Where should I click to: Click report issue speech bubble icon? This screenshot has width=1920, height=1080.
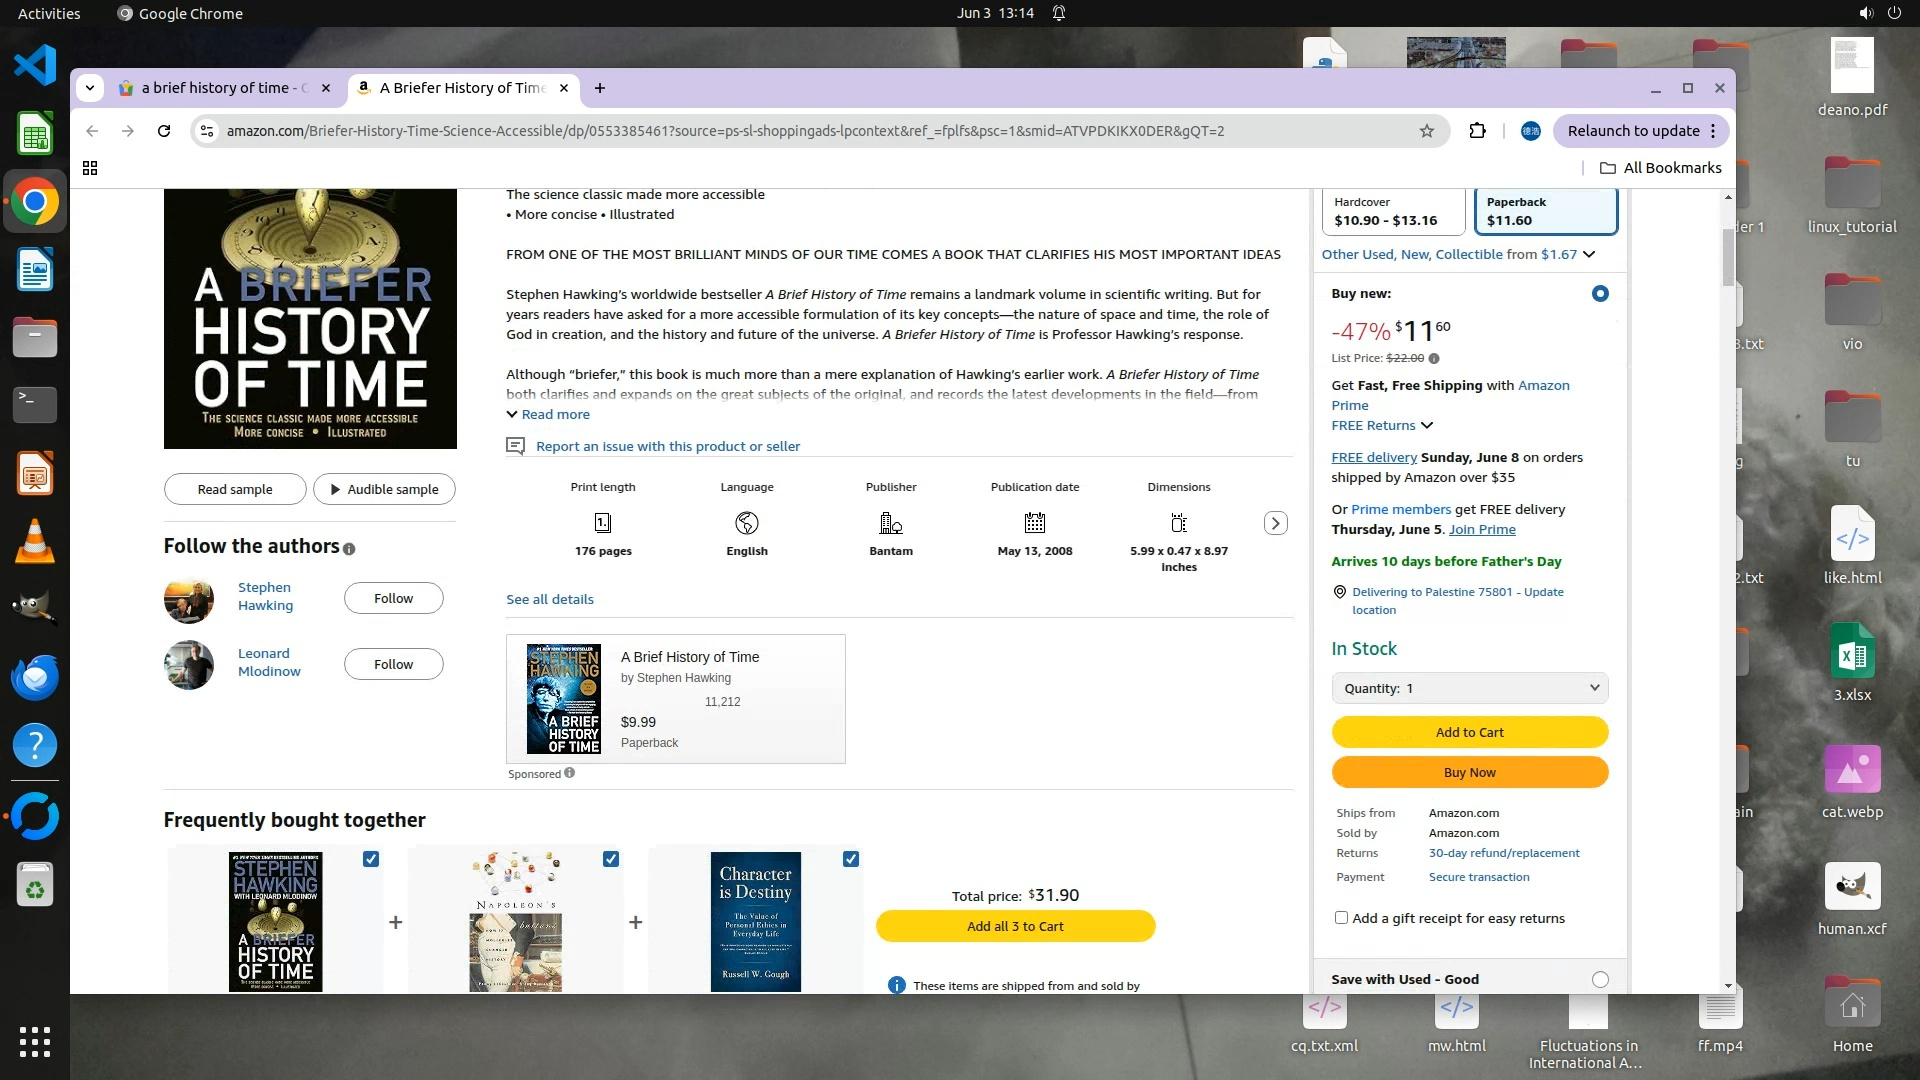coord(516,446)
